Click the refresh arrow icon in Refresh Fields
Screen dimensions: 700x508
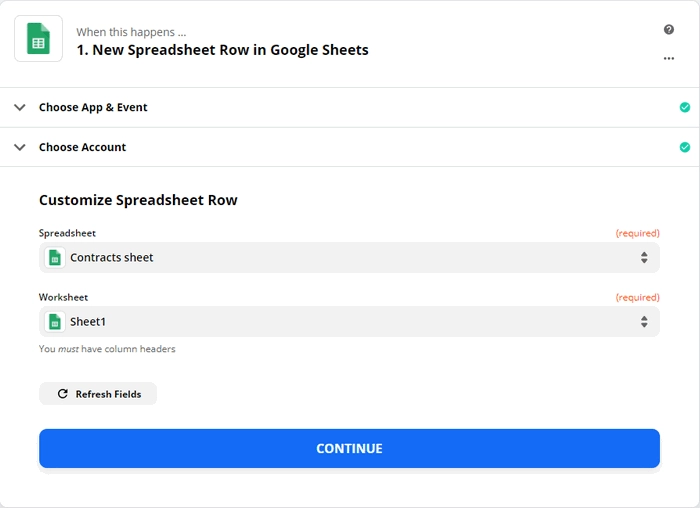[x=62, y=394]
